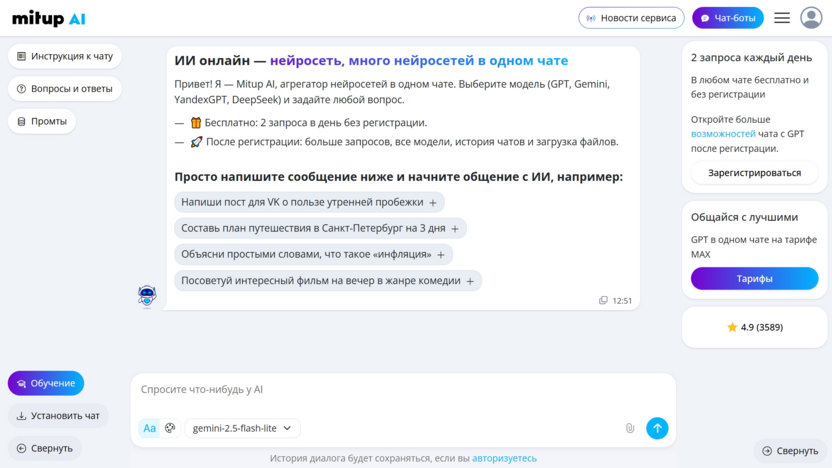Open the user profile avatar

[811, 18]
